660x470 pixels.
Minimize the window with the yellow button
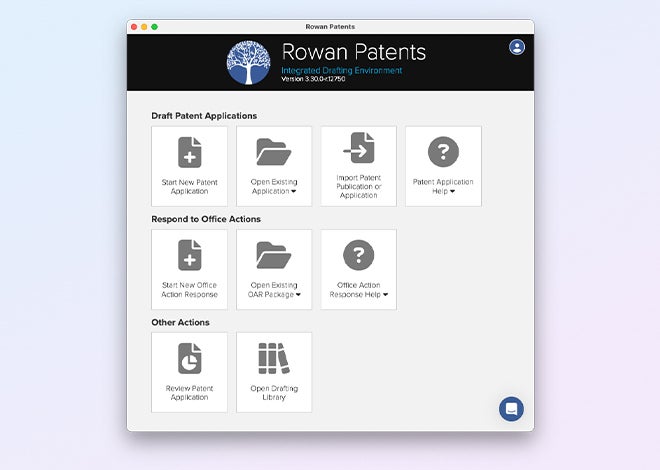pyautogui.click(x=144, y=27)
